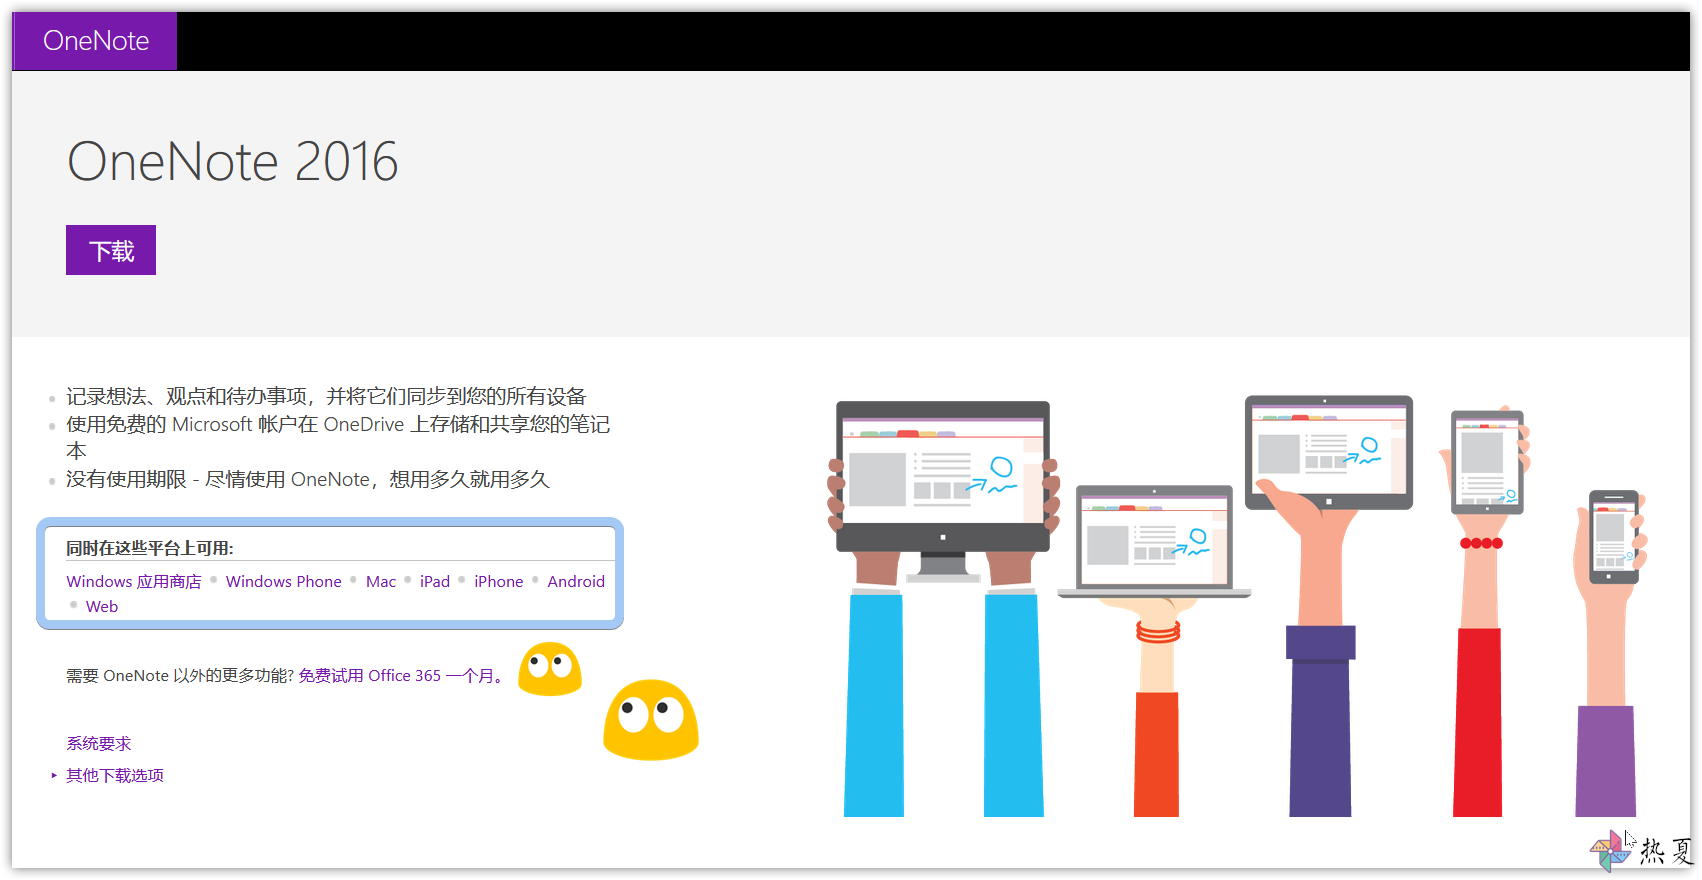Image resolution: width=1702 pixels, height=880 pixels.
Task: Click the 同时在这些平台上可用 label
Action: (x=150, y=548)
